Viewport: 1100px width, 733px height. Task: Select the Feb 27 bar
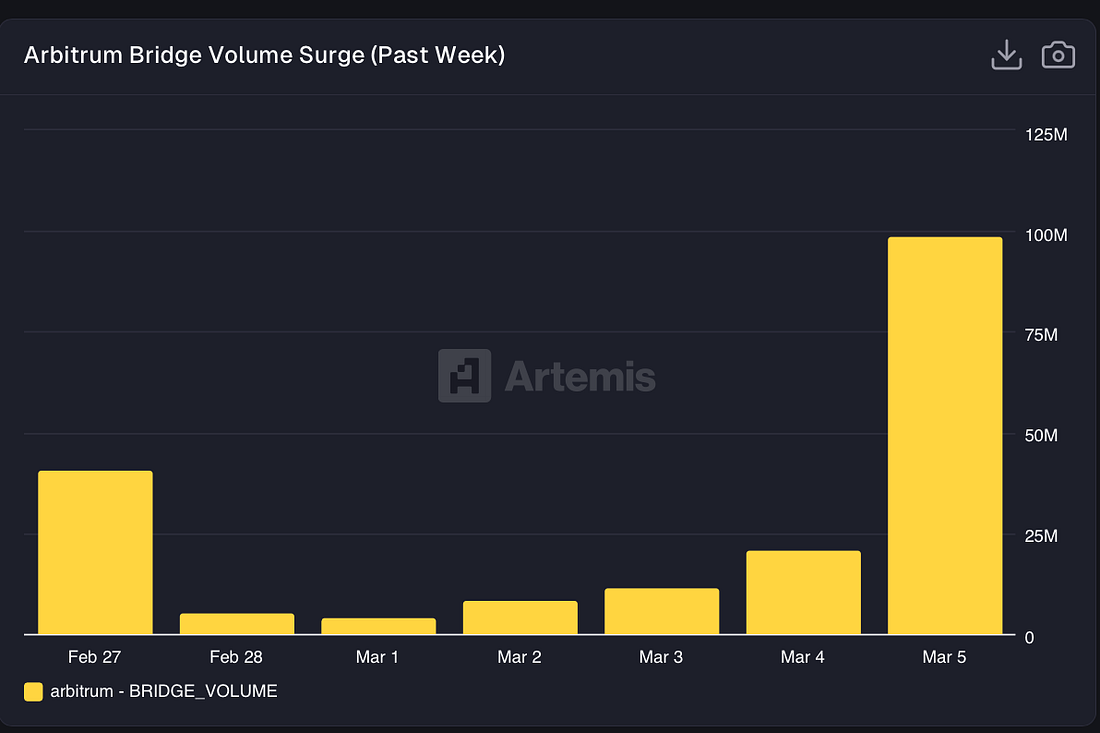coord(95,552)
